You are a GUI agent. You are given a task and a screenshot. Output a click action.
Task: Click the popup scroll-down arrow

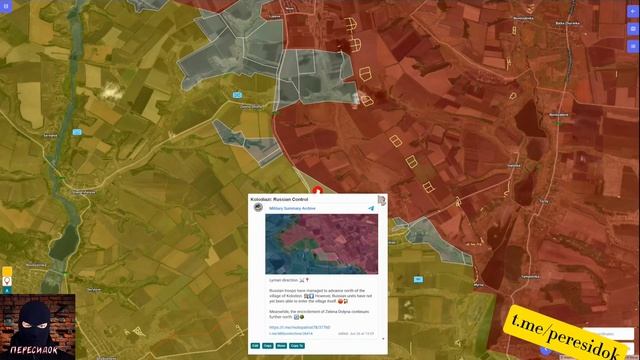click(383, 339)
